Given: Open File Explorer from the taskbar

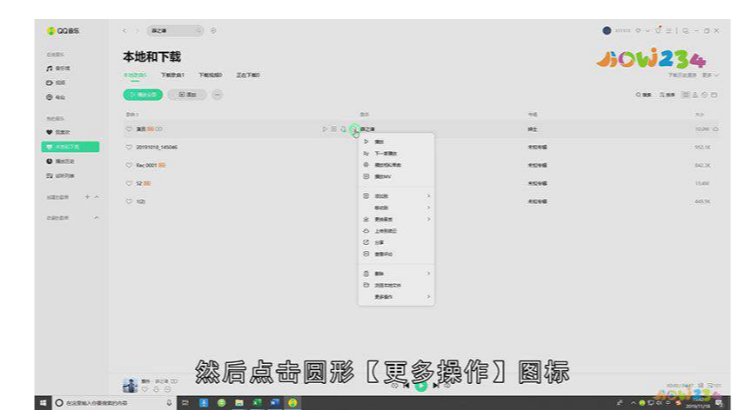Looking at the screenshot, I should coord(239,403).
